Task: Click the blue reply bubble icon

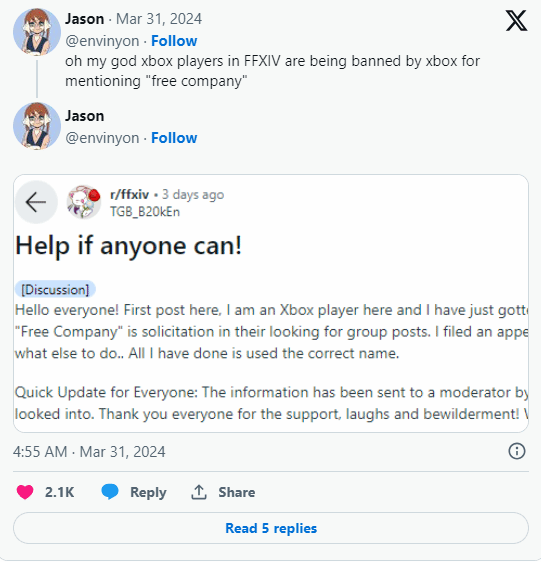Action: point(110,492)
